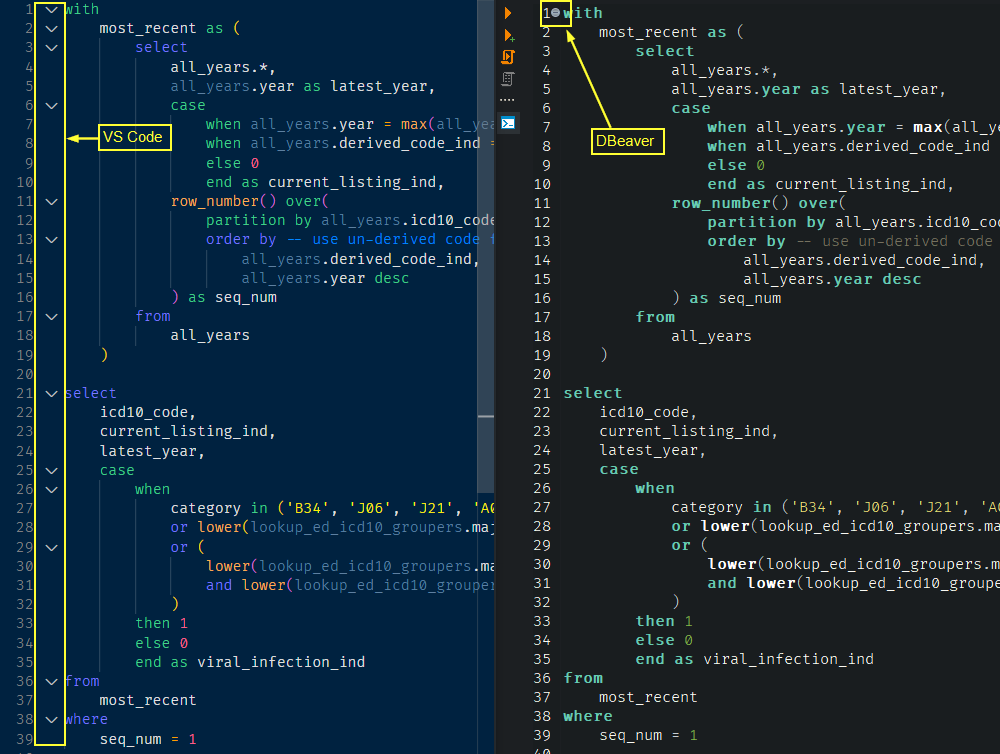Open the explain execution plan icon
1000x754 pixels.
(509, 77)
